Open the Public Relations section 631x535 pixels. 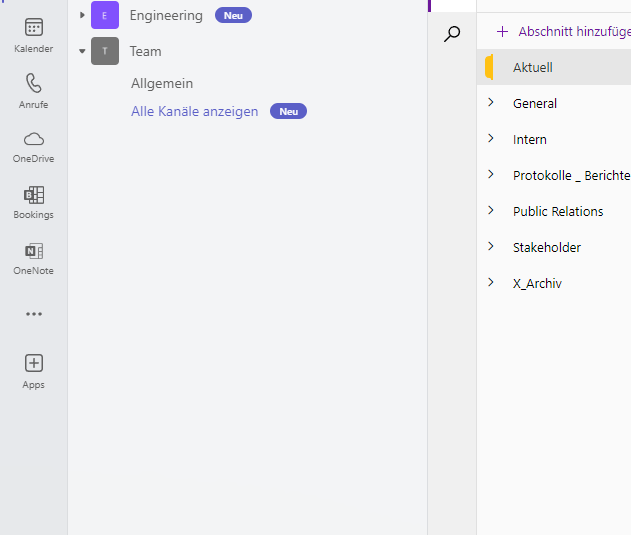(x=558, y=211)
